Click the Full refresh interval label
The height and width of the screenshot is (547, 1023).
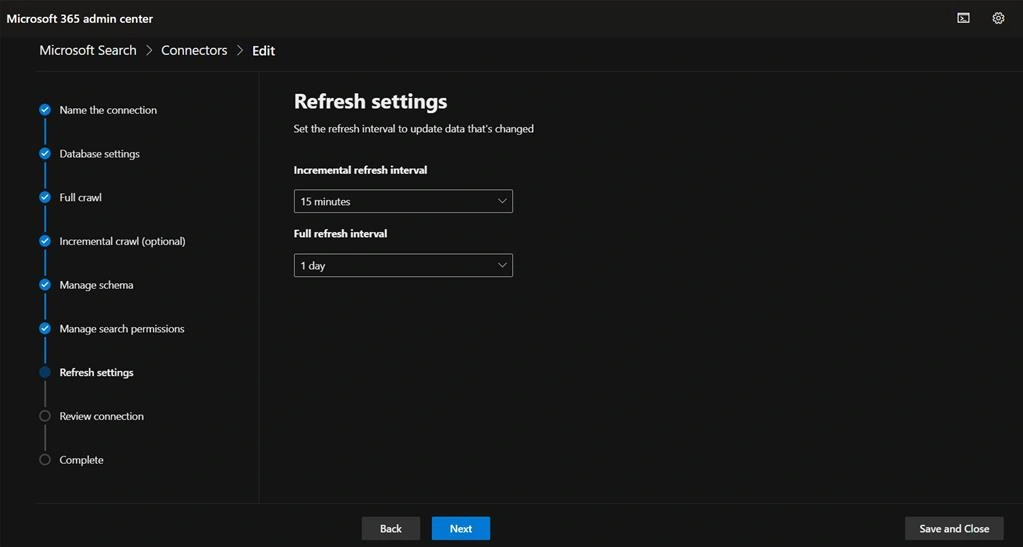340,233
